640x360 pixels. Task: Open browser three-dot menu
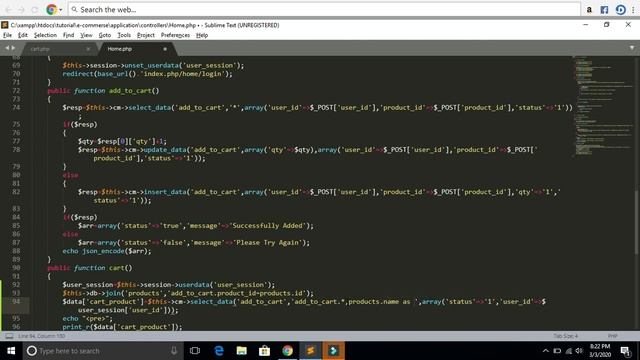tap(633, 9)
